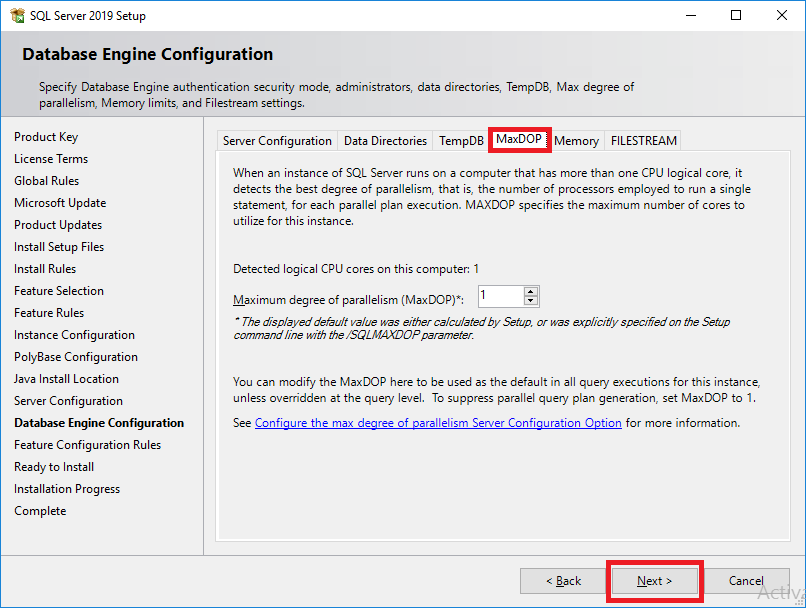
Task: Proceed with the Next button
Action: point(654,581)
